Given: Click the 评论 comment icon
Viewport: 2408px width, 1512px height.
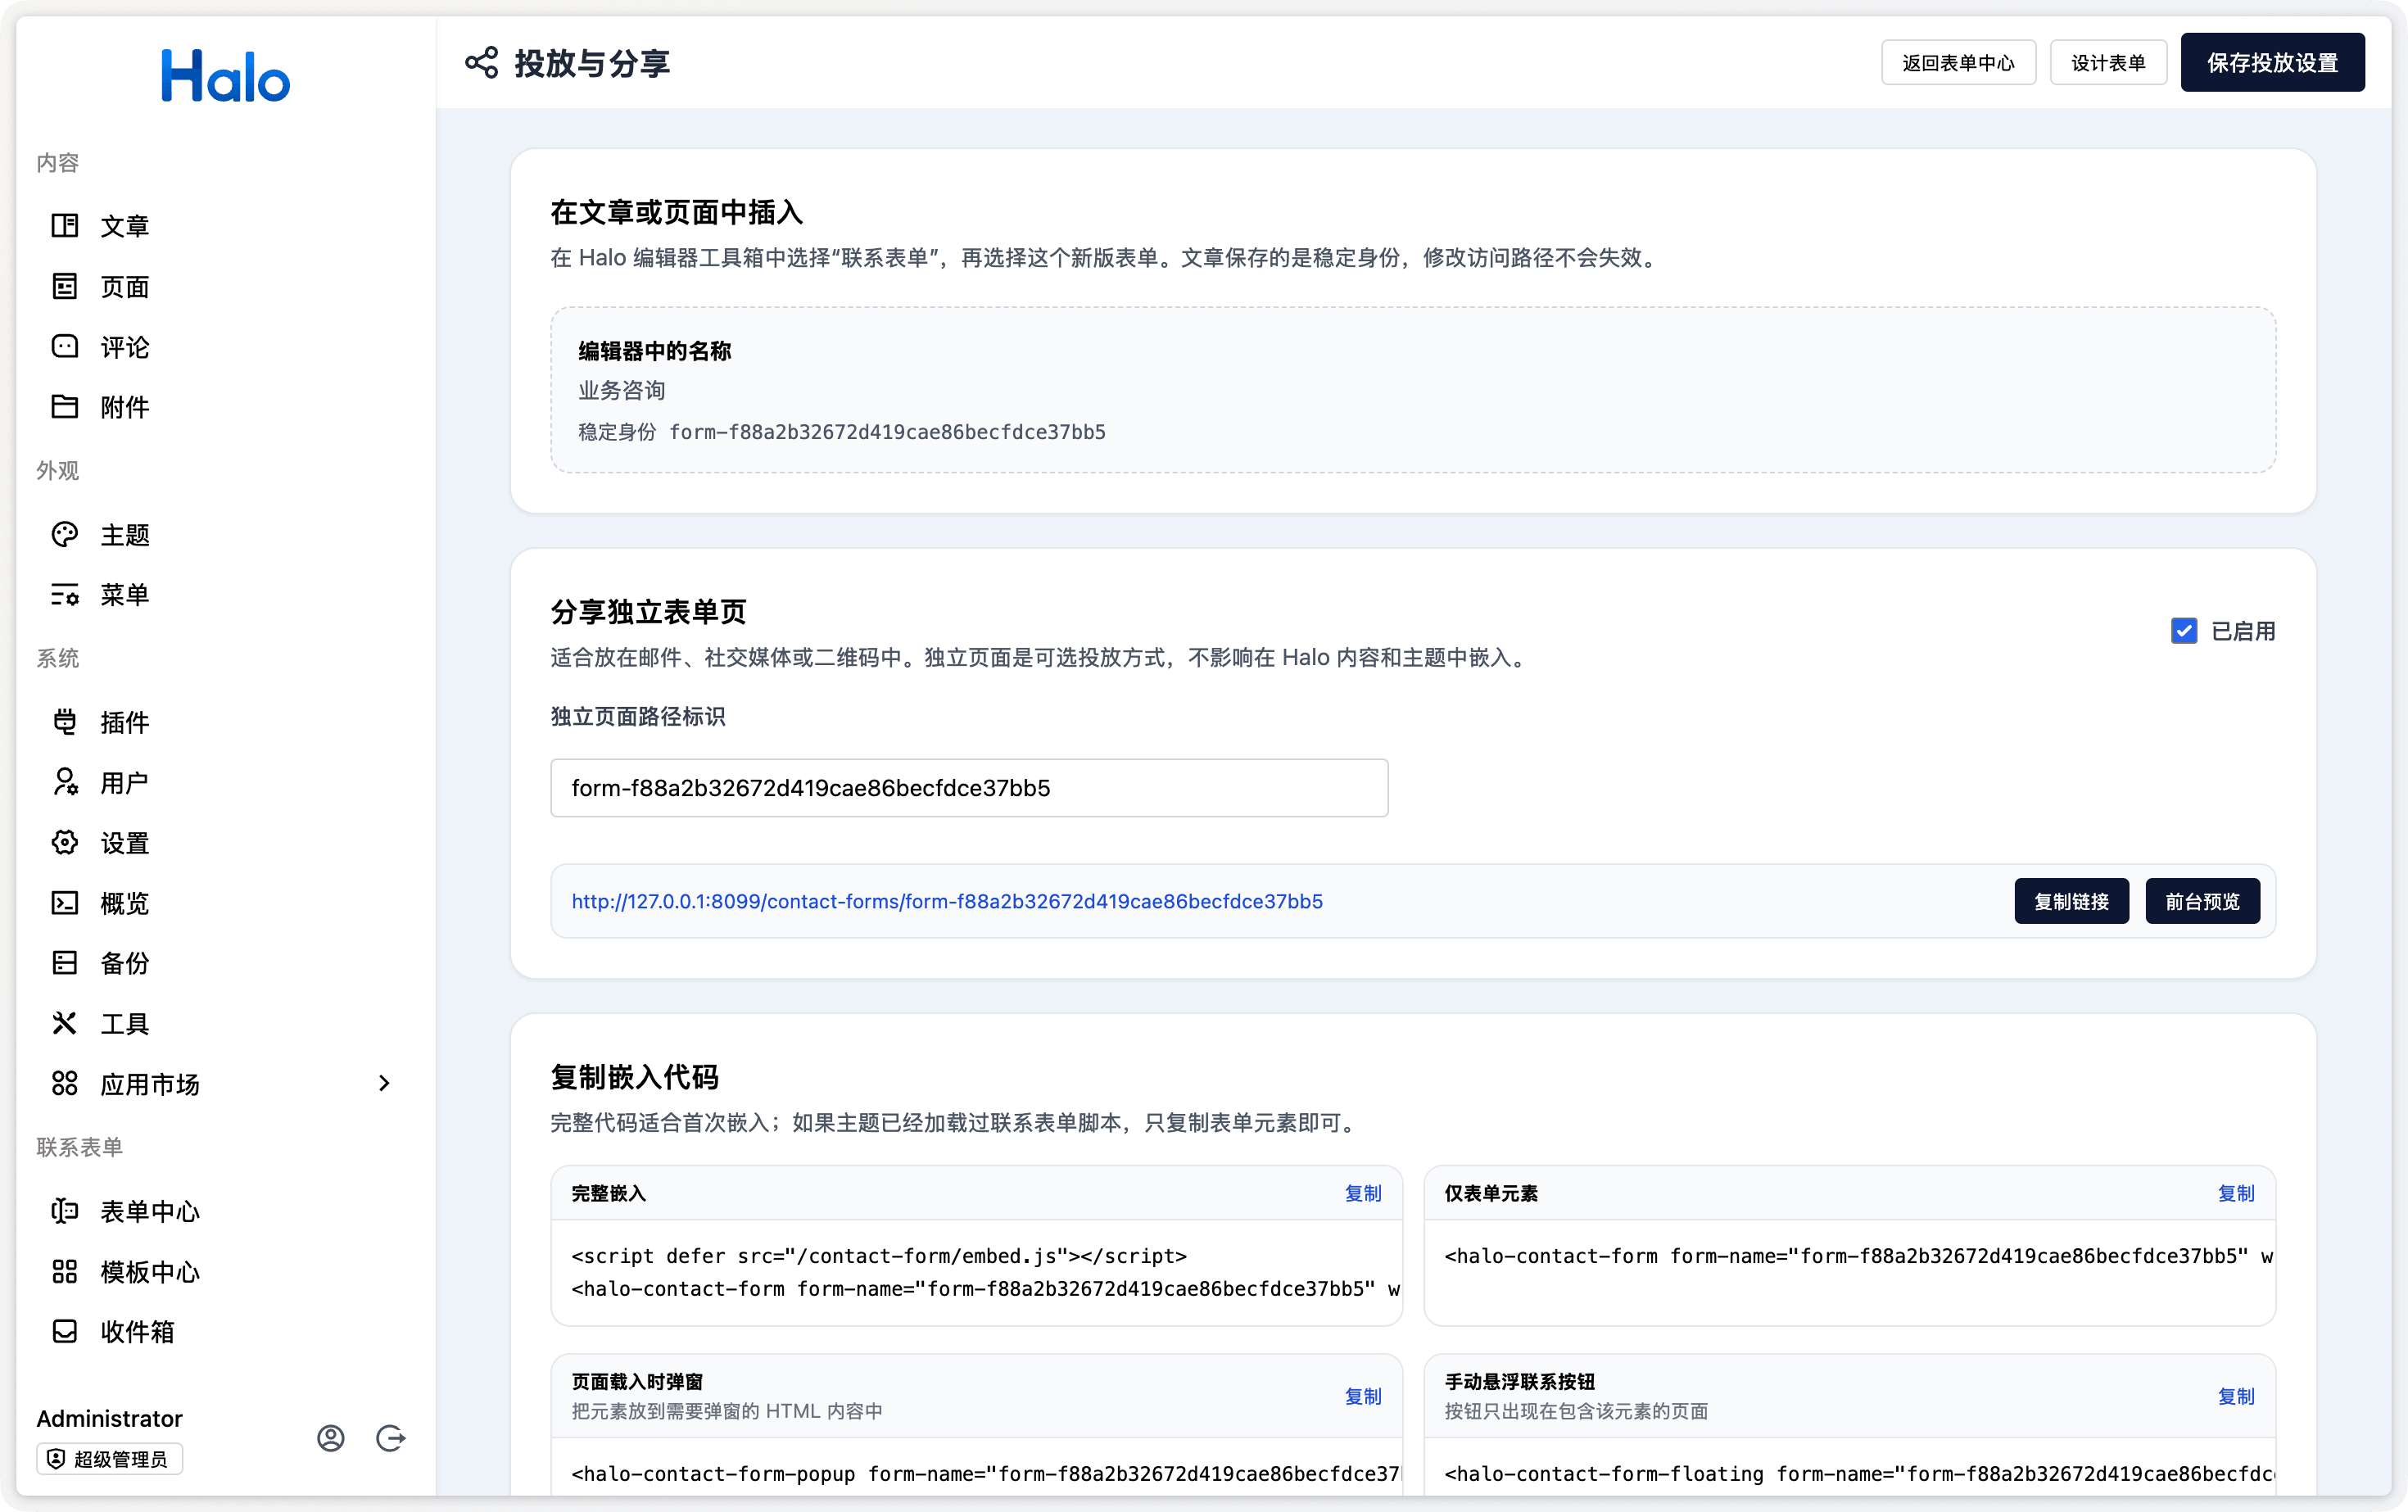Looking at the screenshot, I should tap(65, 347).
